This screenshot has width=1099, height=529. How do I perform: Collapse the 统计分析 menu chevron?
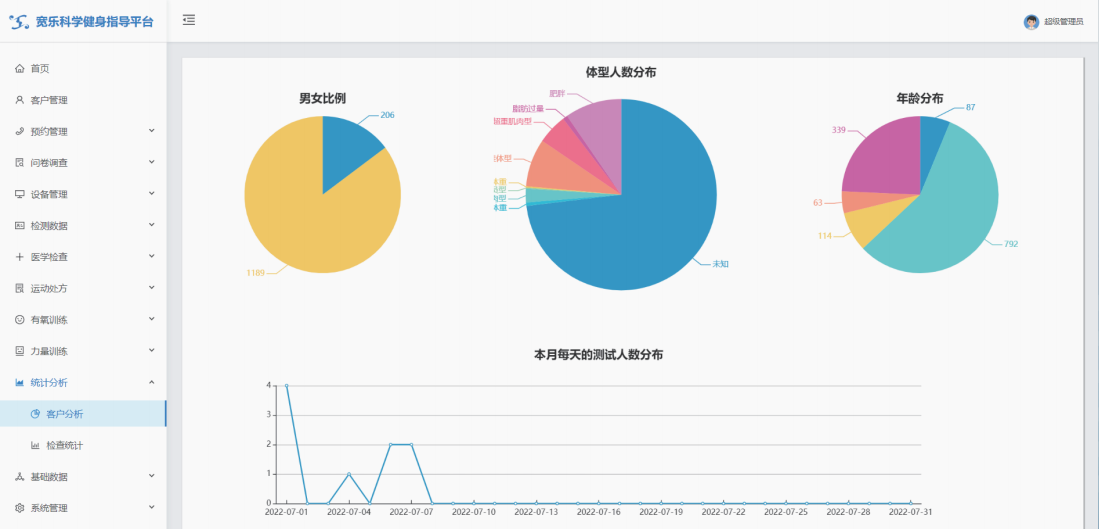(151, 382)
